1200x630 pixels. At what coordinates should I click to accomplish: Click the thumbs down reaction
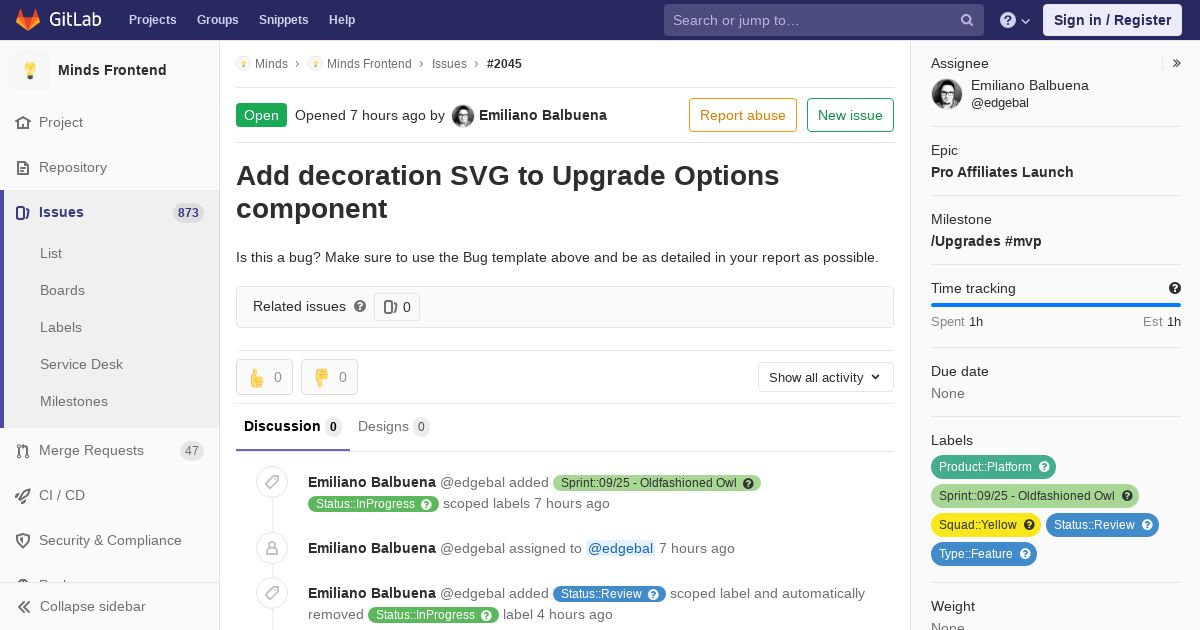[329, 377]
